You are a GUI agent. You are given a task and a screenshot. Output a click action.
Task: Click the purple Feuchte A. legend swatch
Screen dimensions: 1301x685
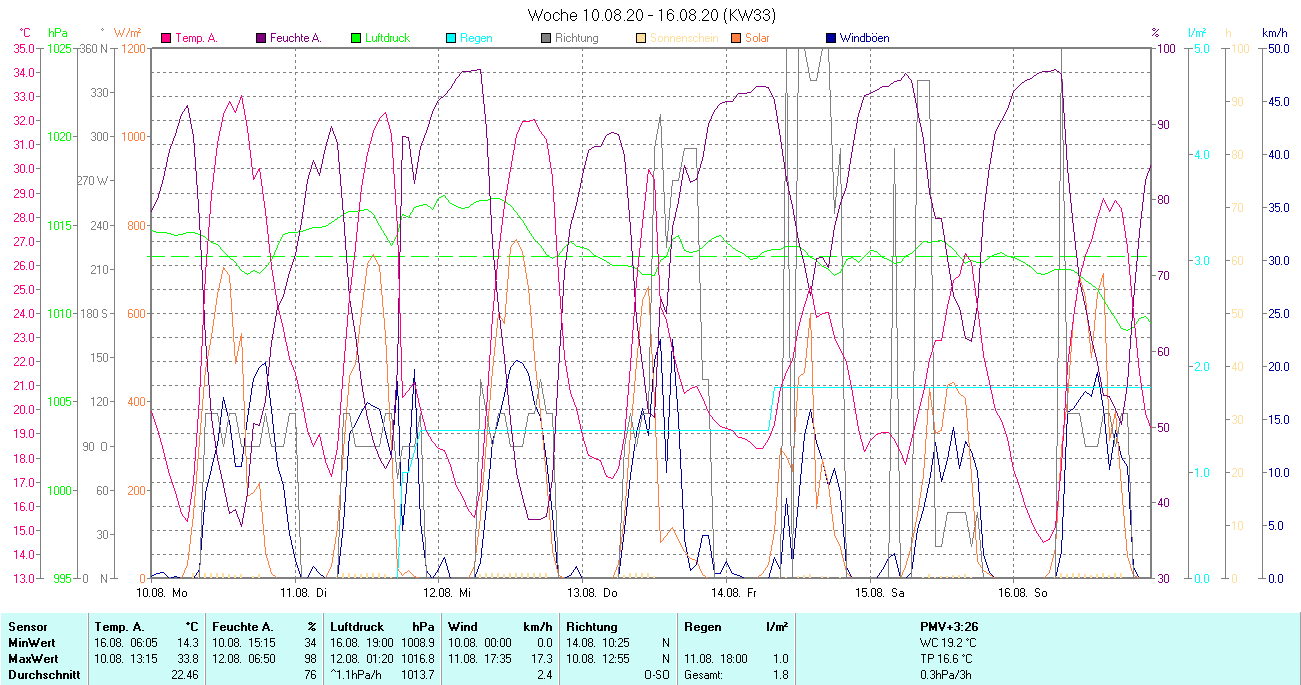262,38
